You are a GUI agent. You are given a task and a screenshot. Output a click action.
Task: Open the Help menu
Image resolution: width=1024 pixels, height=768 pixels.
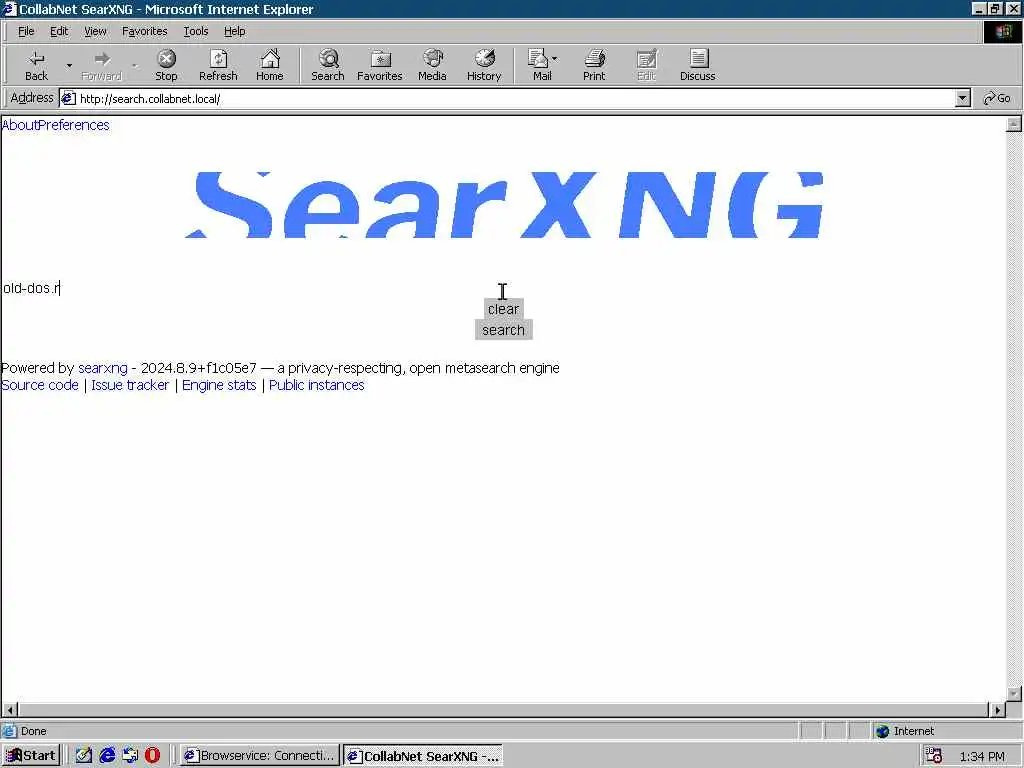[x=234, y=31]
